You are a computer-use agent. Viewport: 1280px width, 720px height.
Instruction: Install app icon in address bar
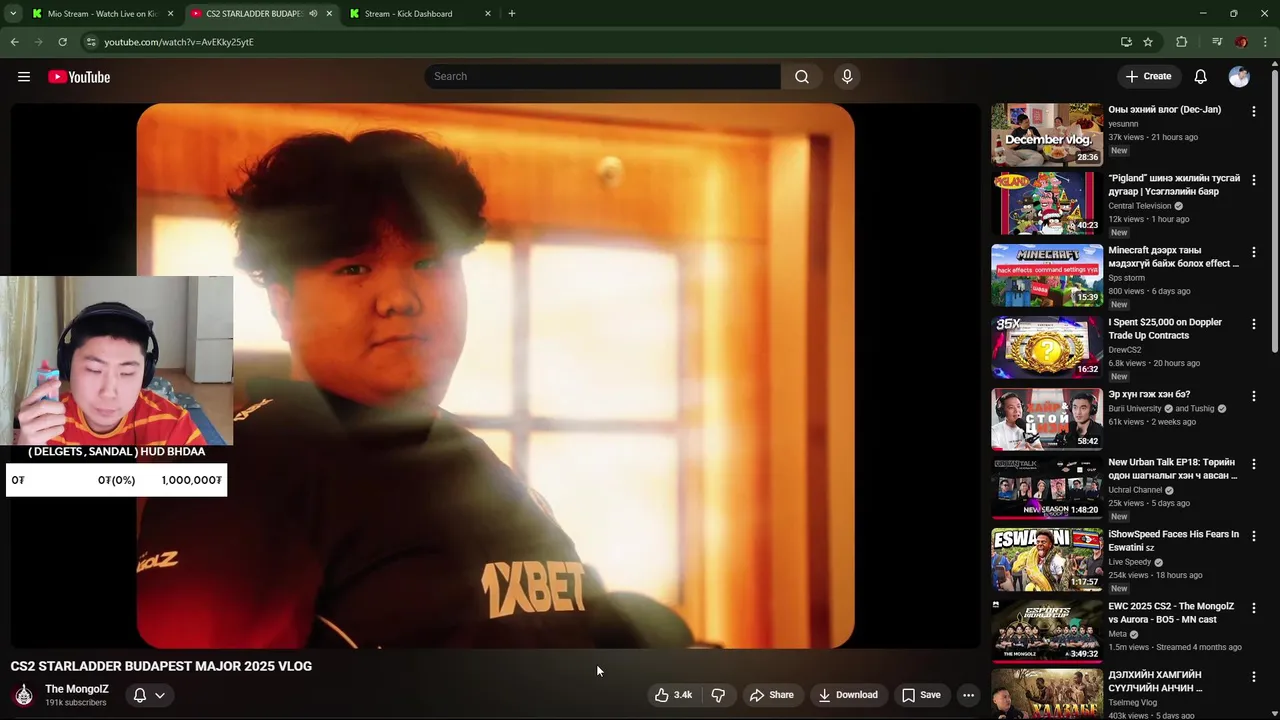coord(1126,42)
